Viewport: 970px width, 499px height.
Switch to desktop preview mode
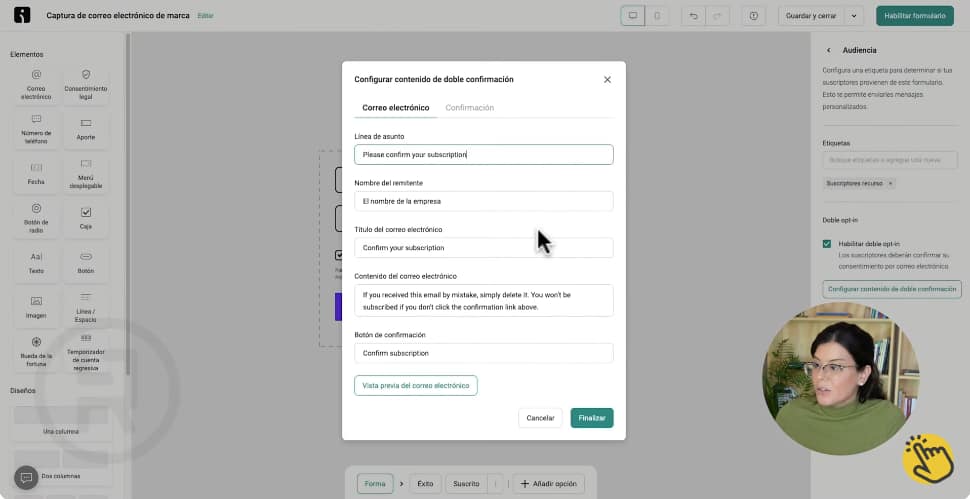(633, 15)
